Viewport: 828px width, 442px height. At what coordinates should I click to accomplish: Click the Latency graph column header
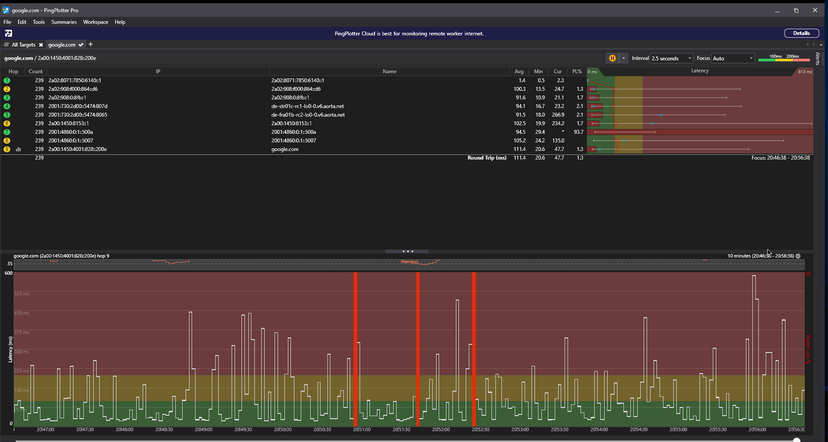coord(700,71)
